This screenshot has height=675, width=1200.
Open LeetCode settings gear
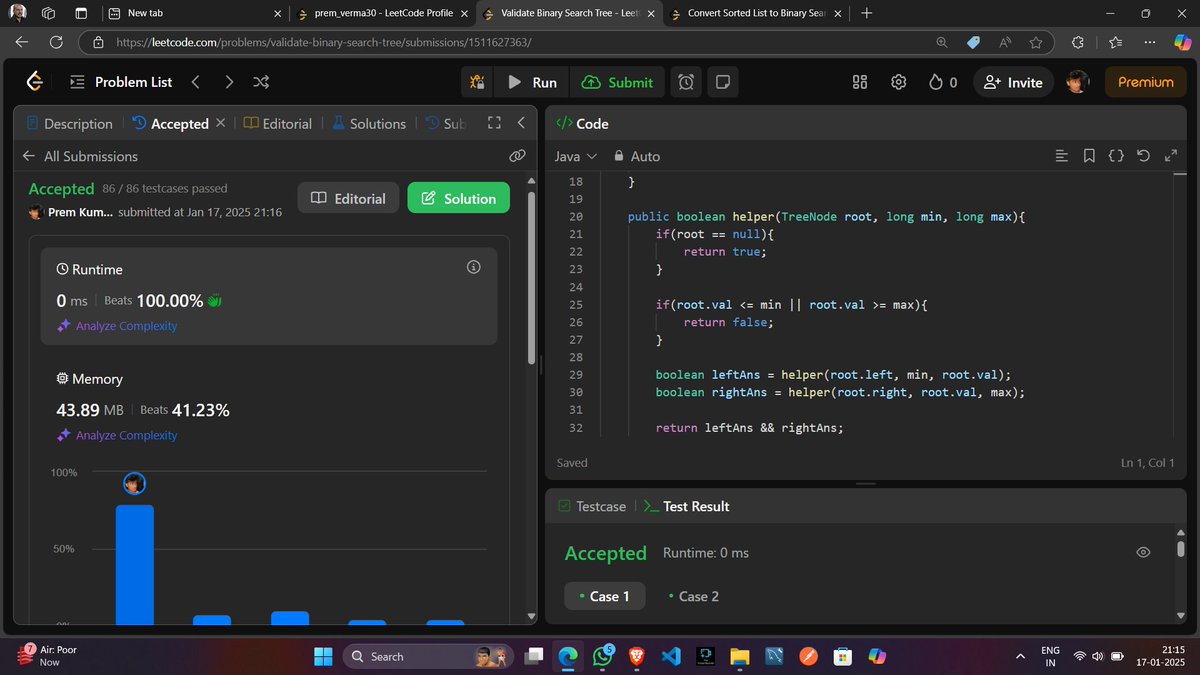pyautogui.click(x=899, y=82)
